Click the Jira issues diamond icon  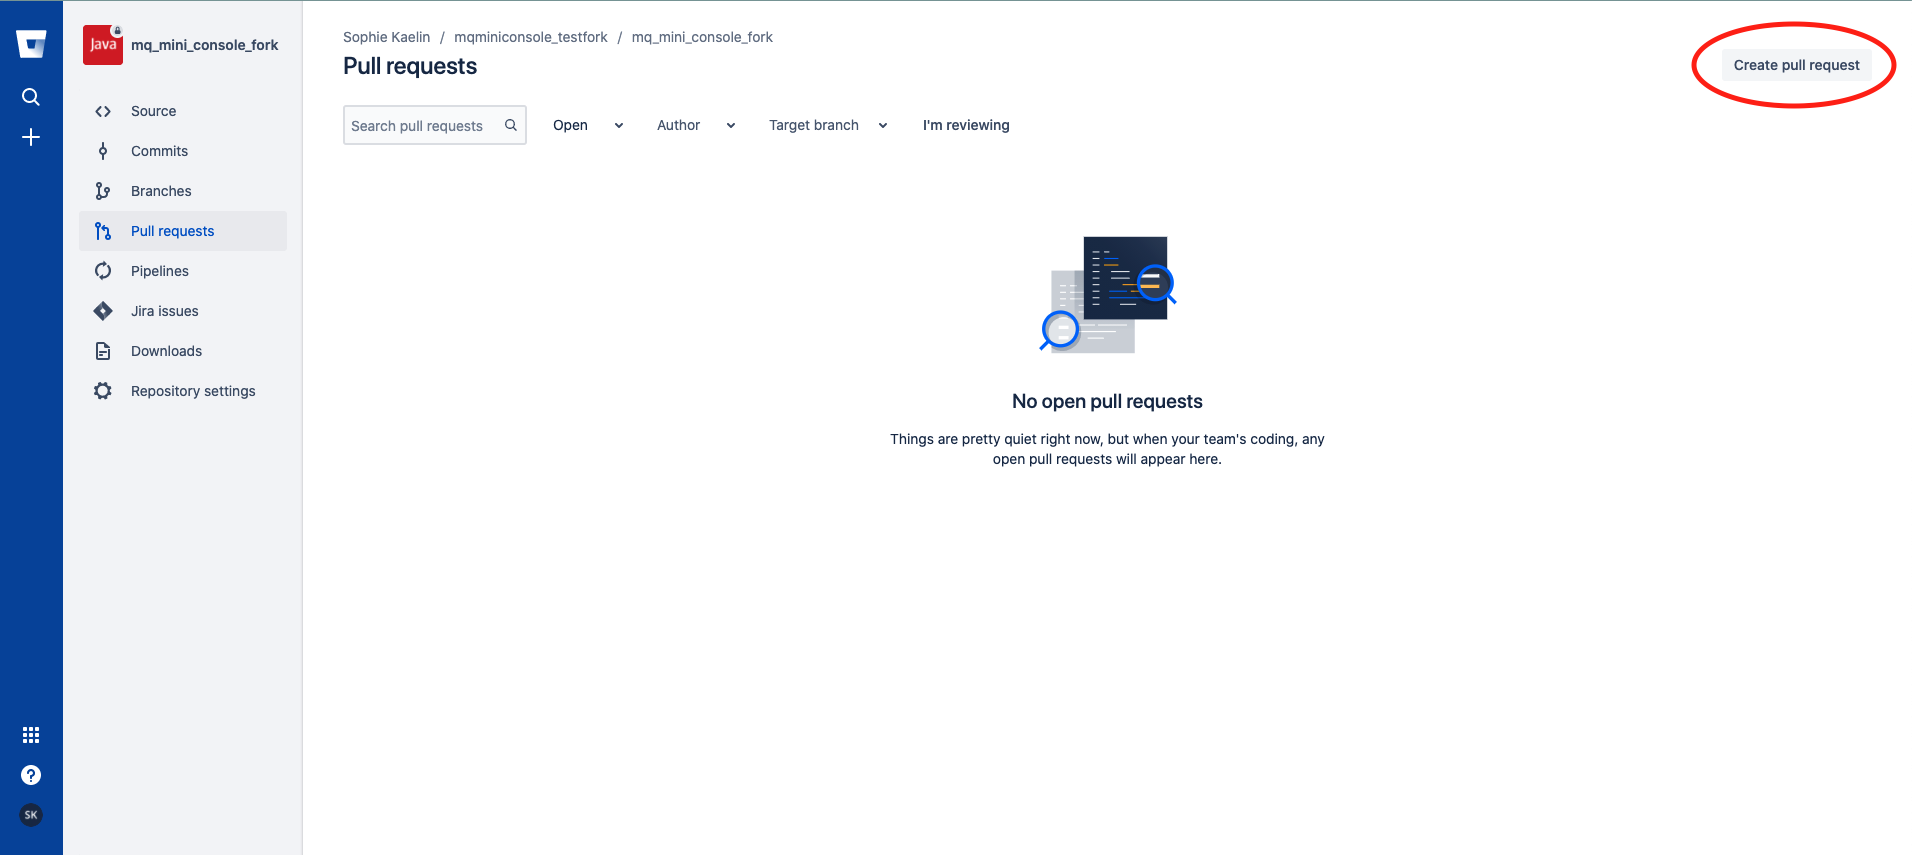[x=103, y=311]
